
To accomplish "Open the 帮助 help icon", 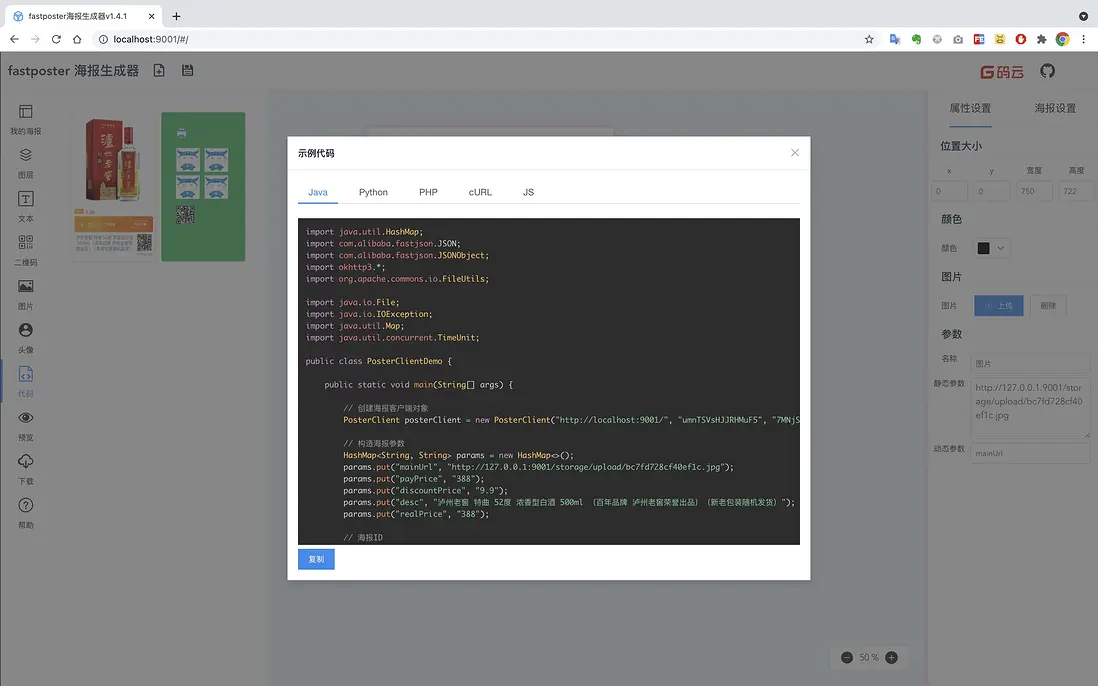I will 26,506.
